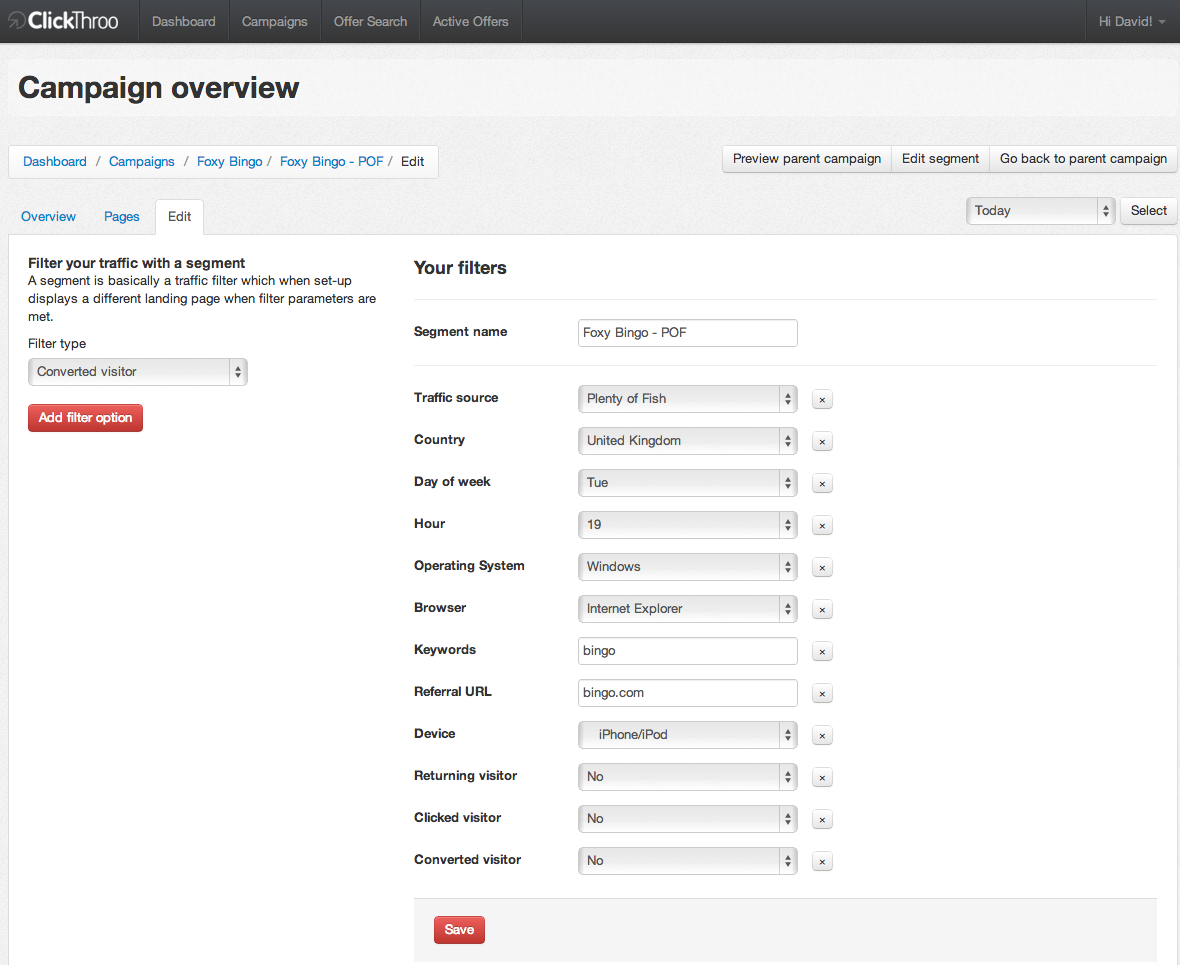
Task: Delete the Keywords filter row
Action: [822, 652]
